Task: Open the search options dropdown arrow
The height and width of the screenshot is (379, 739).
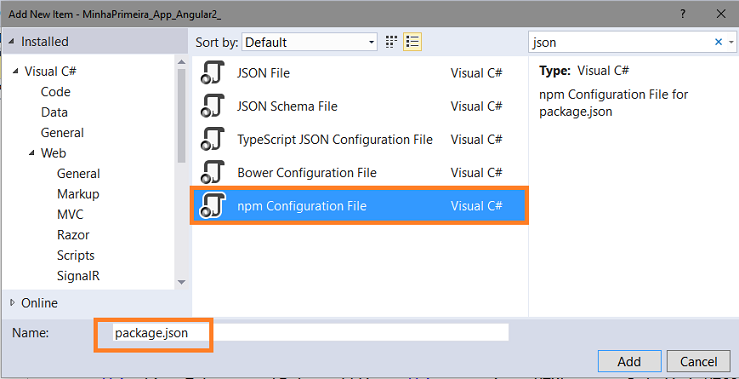Action: pos(731,42)
